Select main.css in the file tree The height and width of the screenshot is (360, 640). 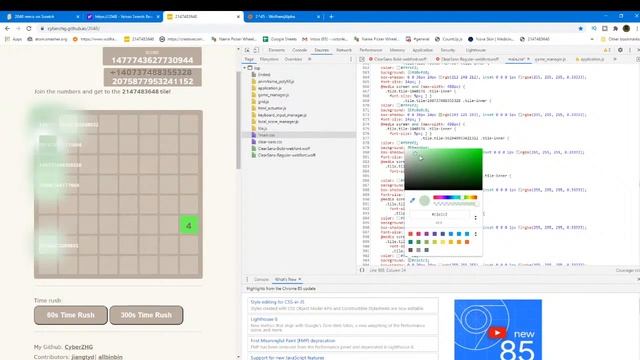coord(266,135)
